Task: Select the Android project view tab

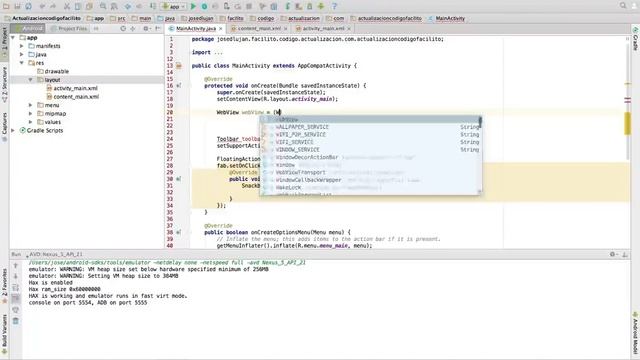Action: [x=28, y=29]
